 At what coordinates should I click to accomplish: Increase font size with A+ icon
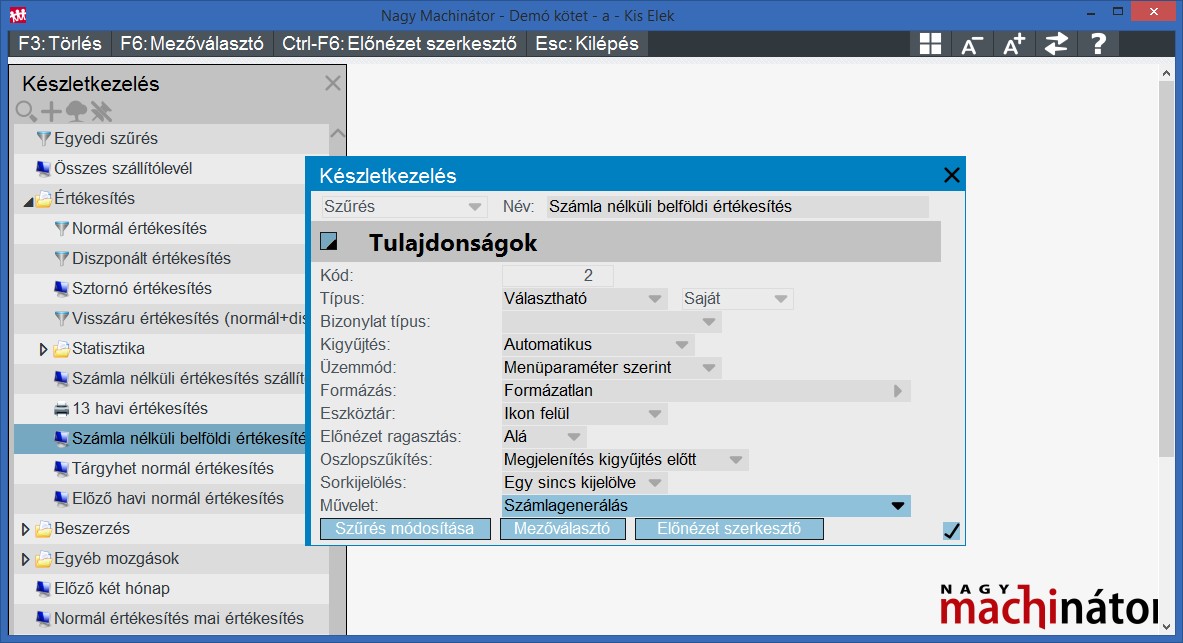(1014, 44)
